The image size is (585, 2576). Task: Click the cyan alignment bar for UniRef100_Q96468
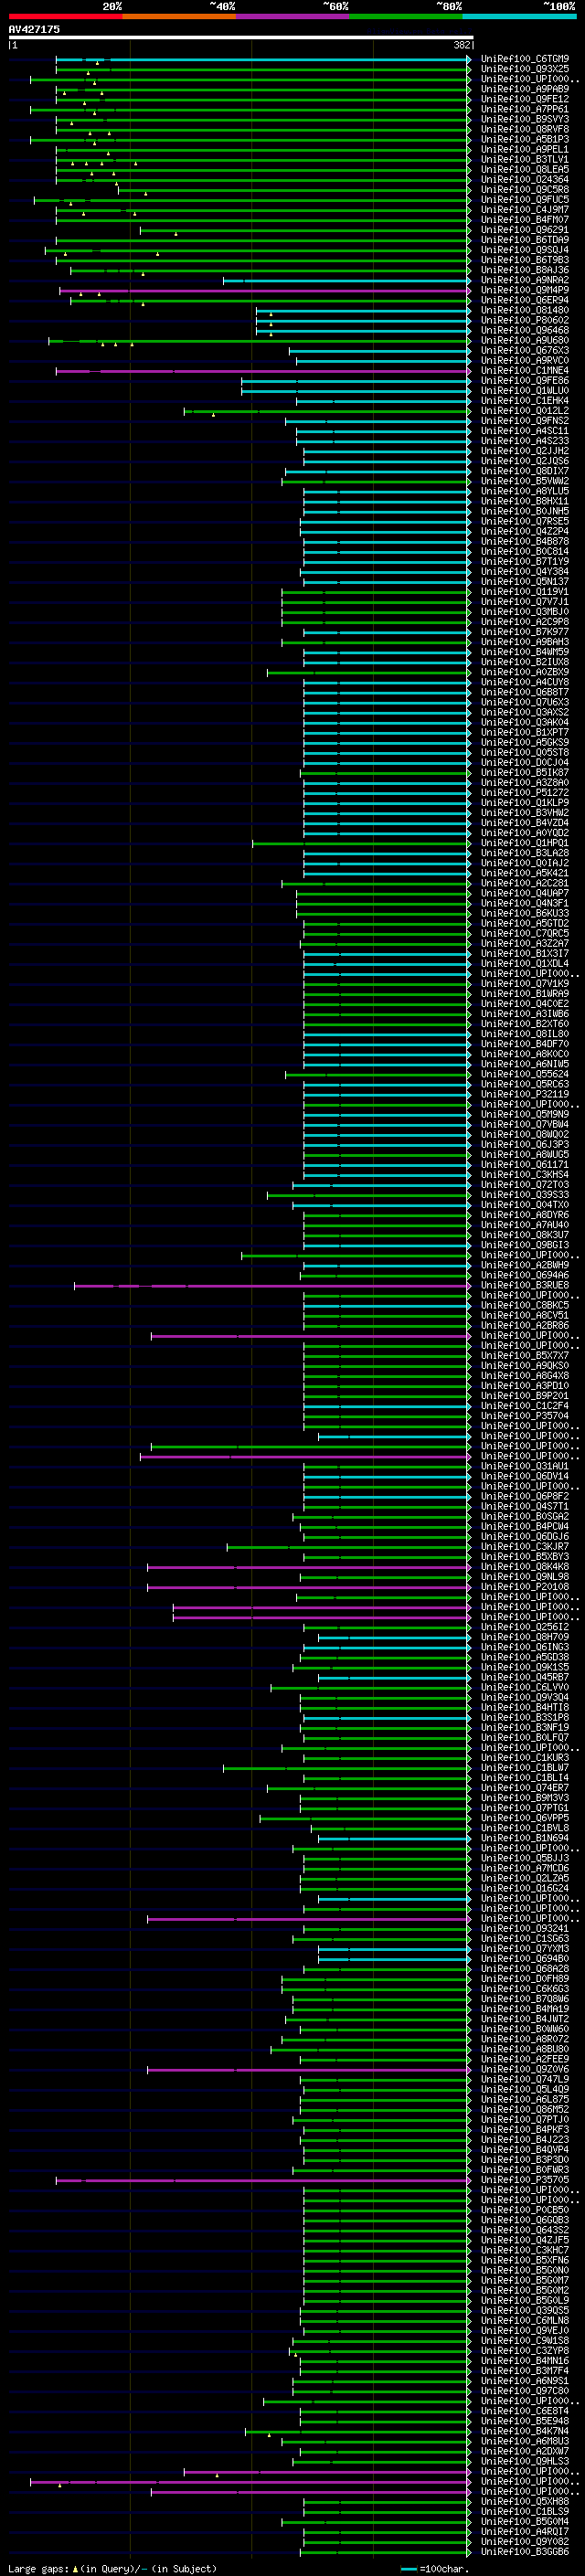point(363,331)
